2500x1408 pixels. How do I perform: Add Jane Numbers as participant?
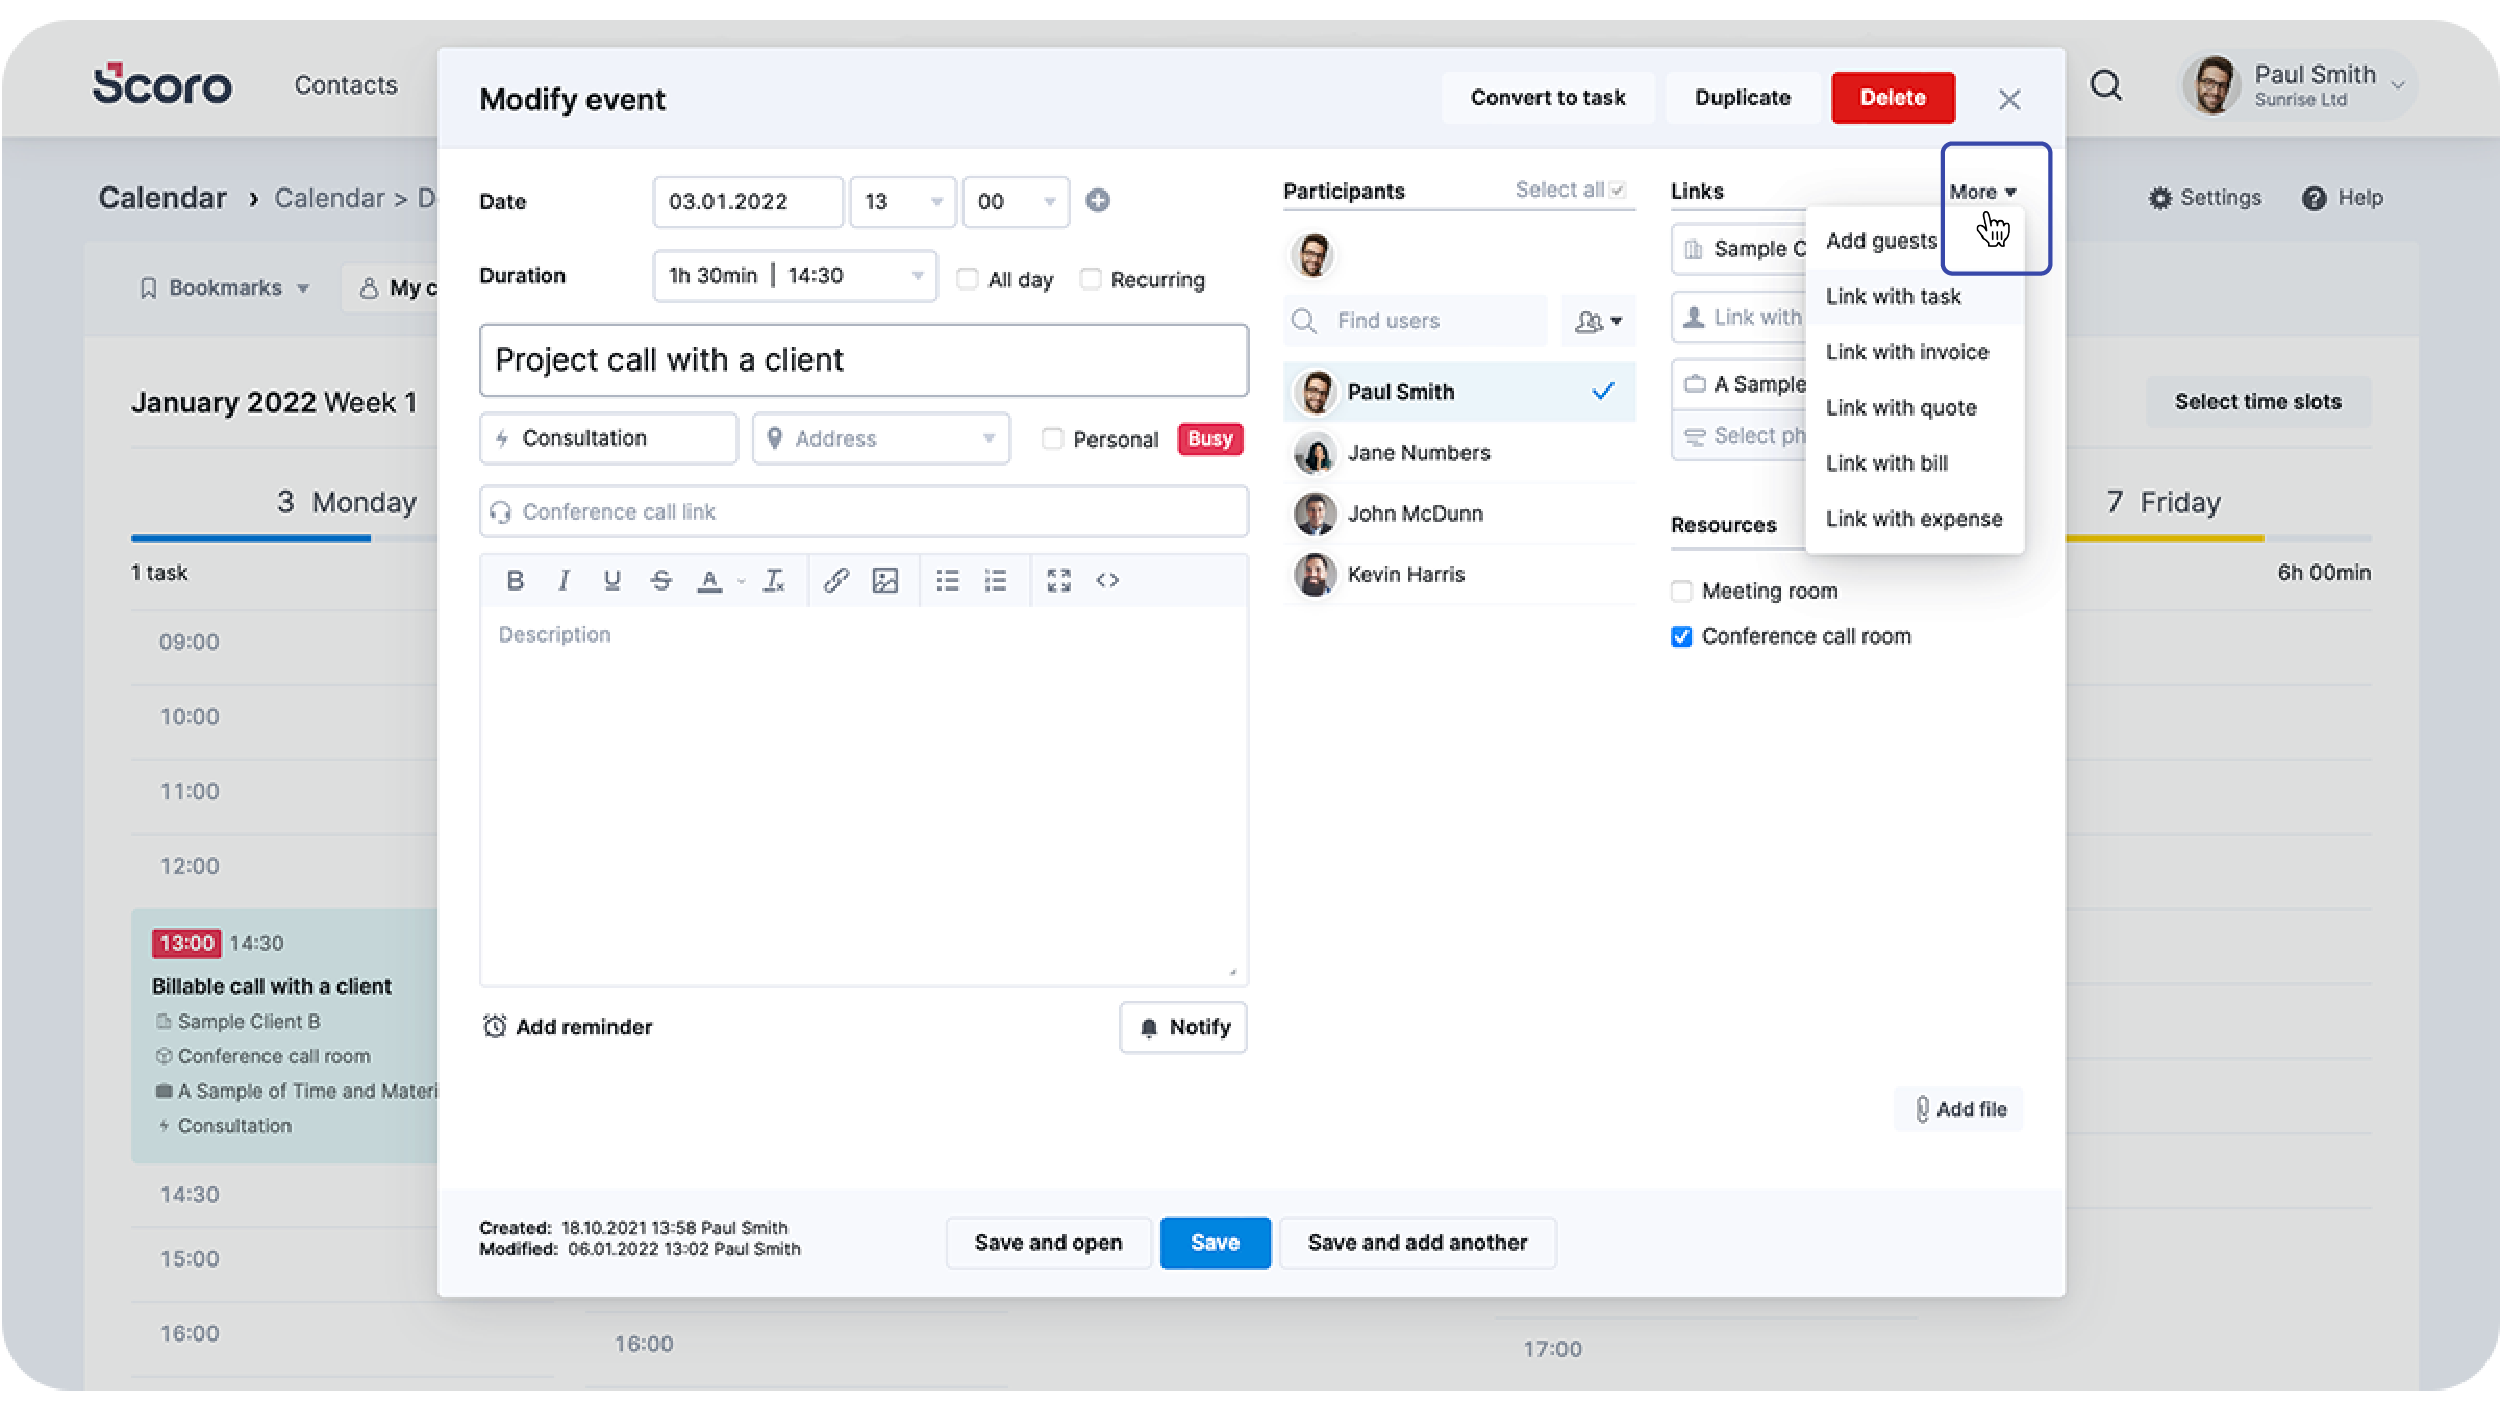(x=1459, y=453)
